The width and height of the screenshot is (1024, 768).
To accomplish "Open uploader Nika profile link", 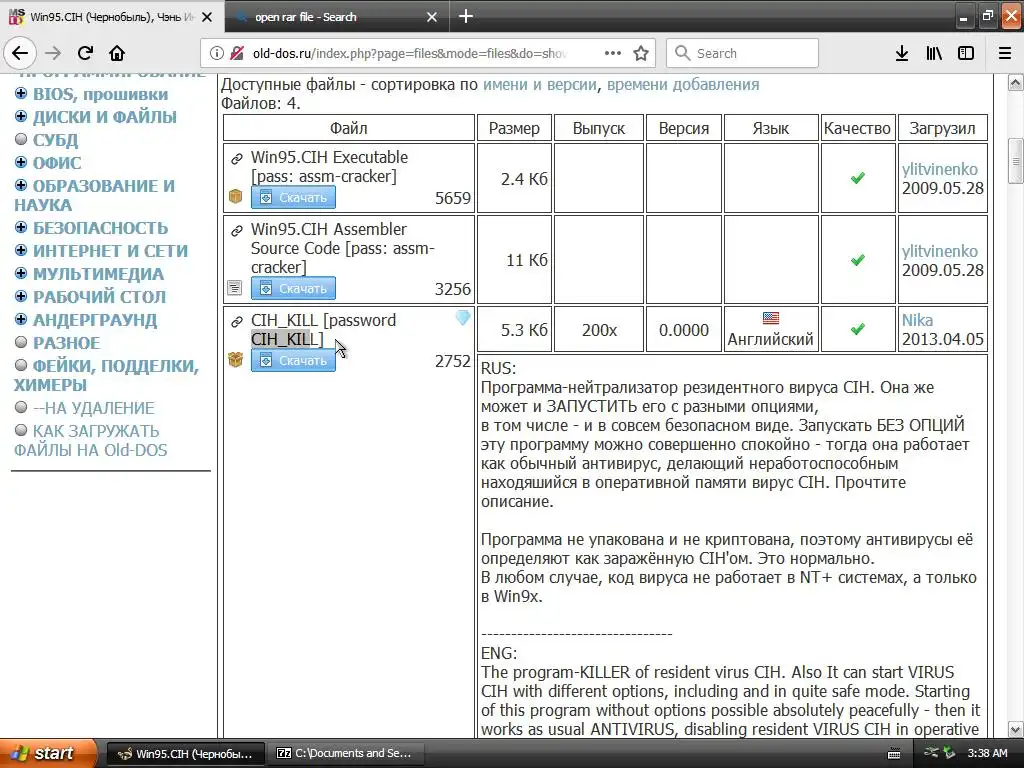I will 918,320.
